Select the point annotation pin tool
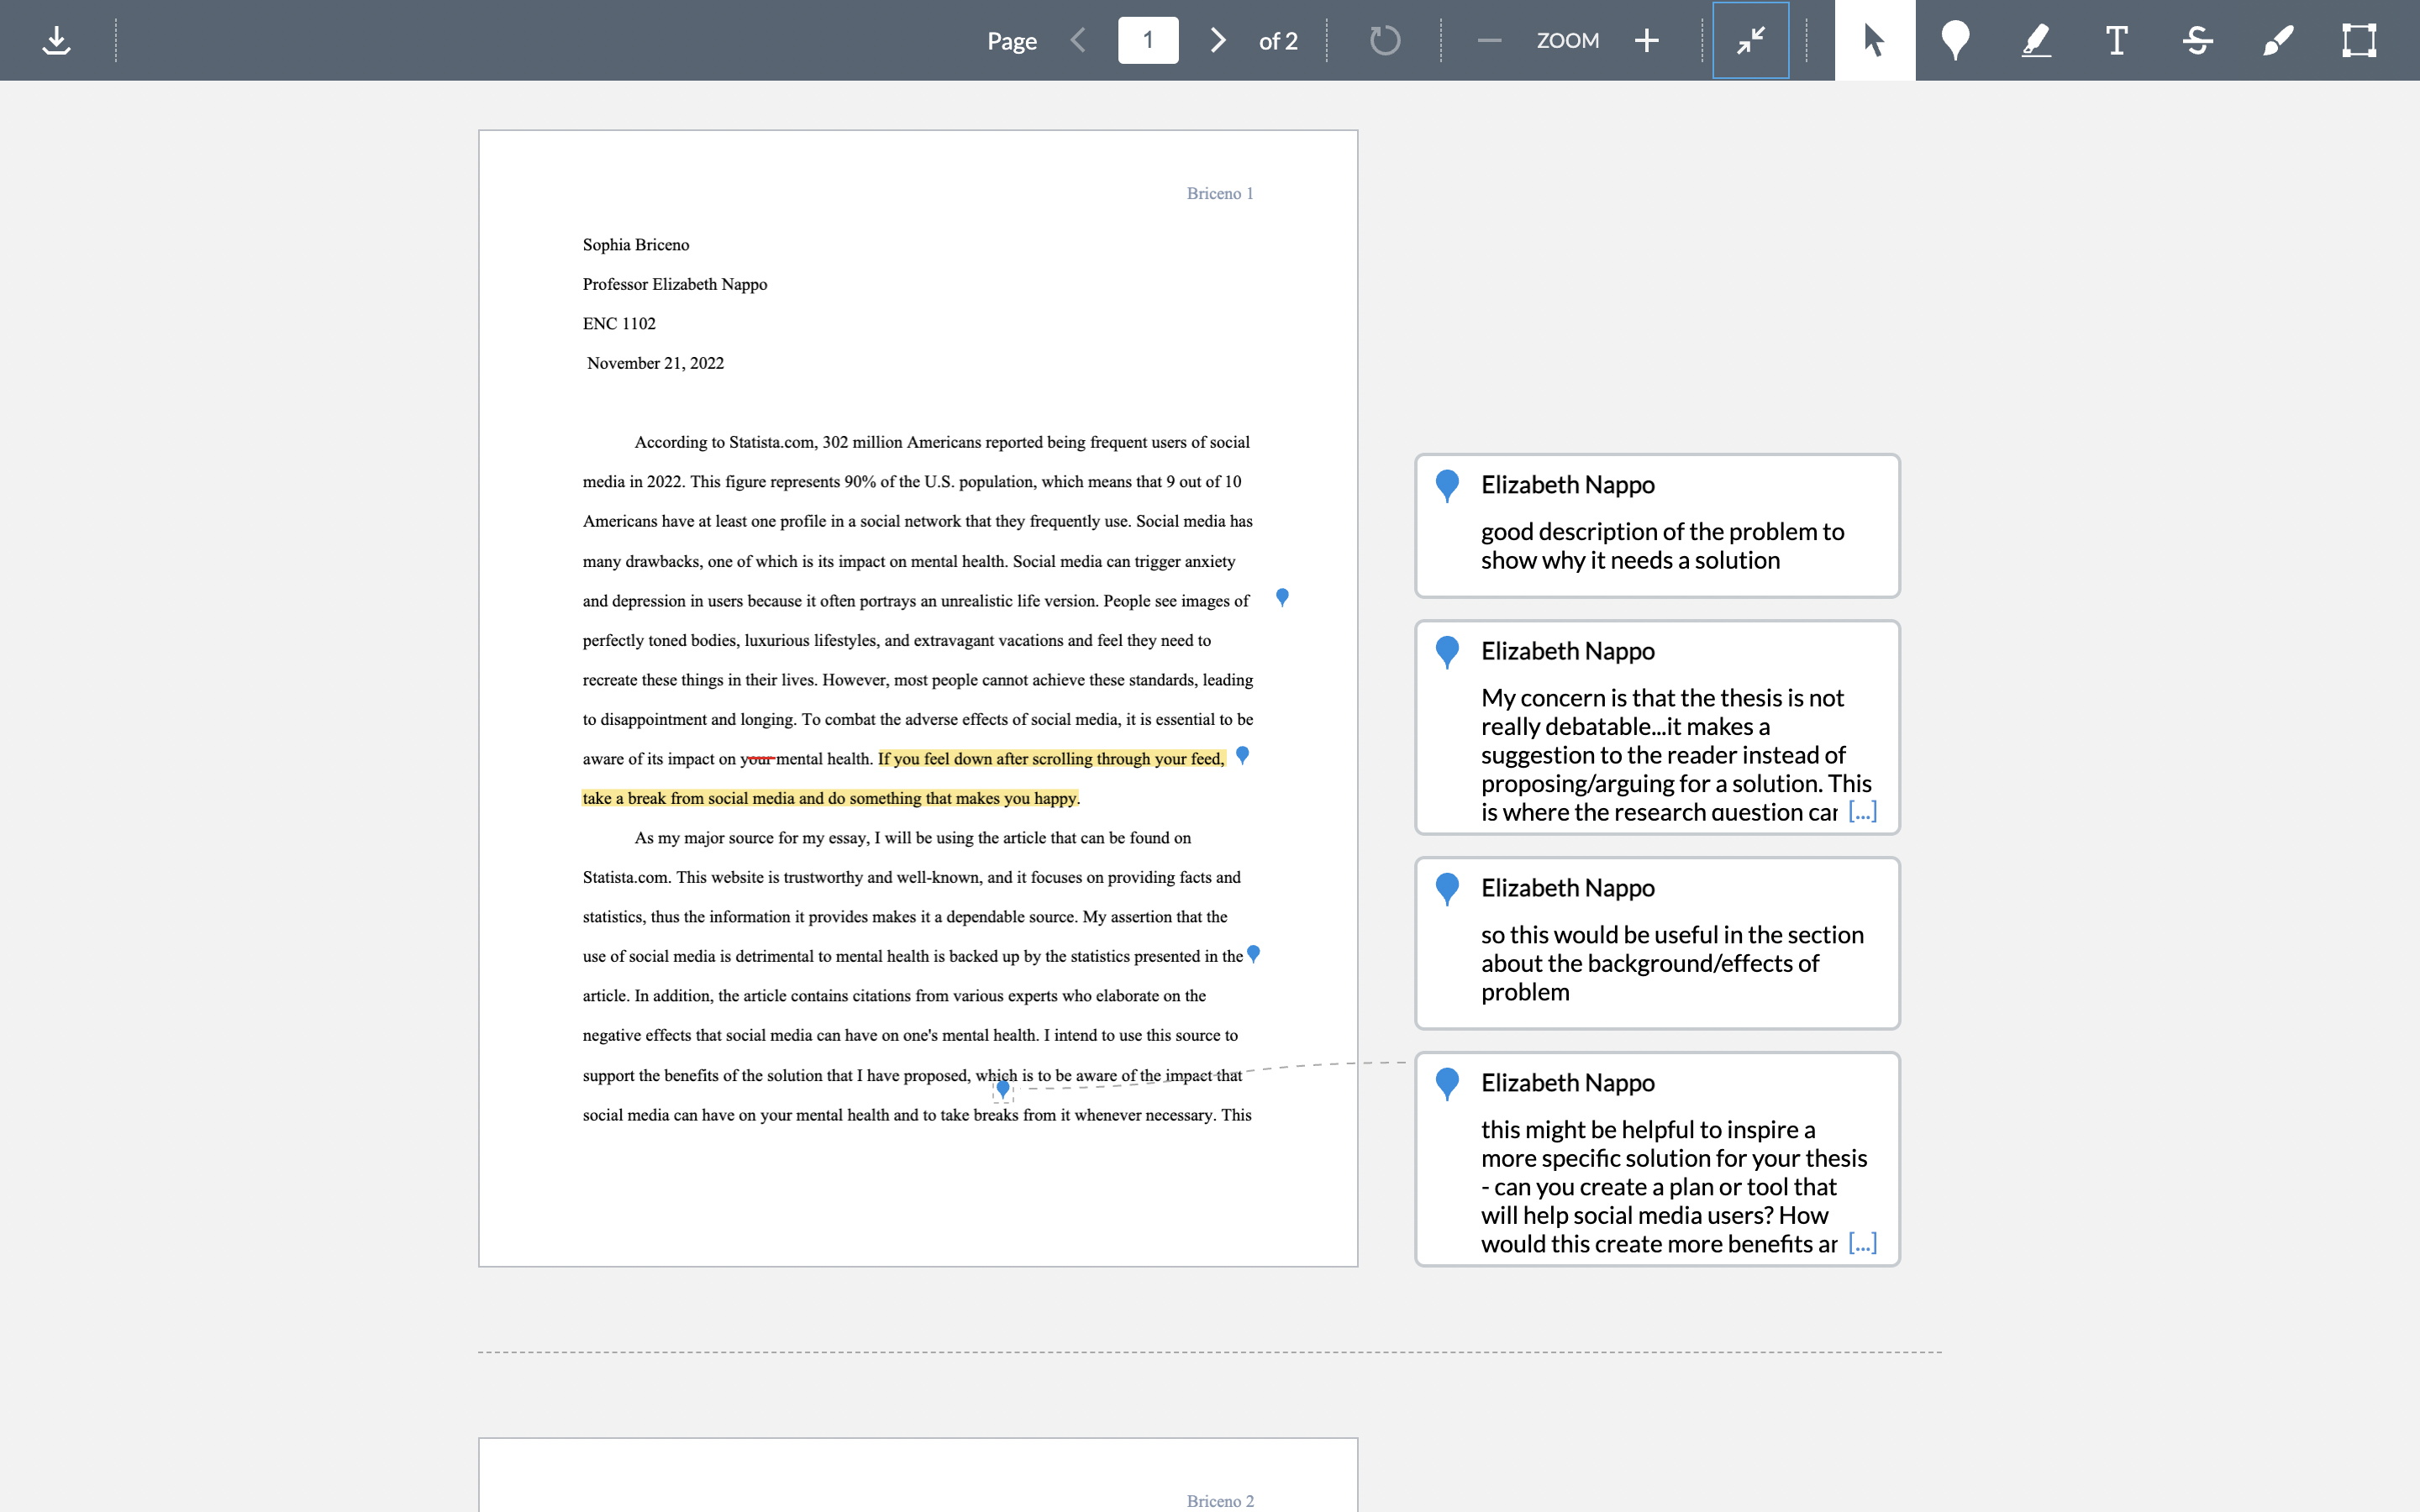 click(1955, 40)
